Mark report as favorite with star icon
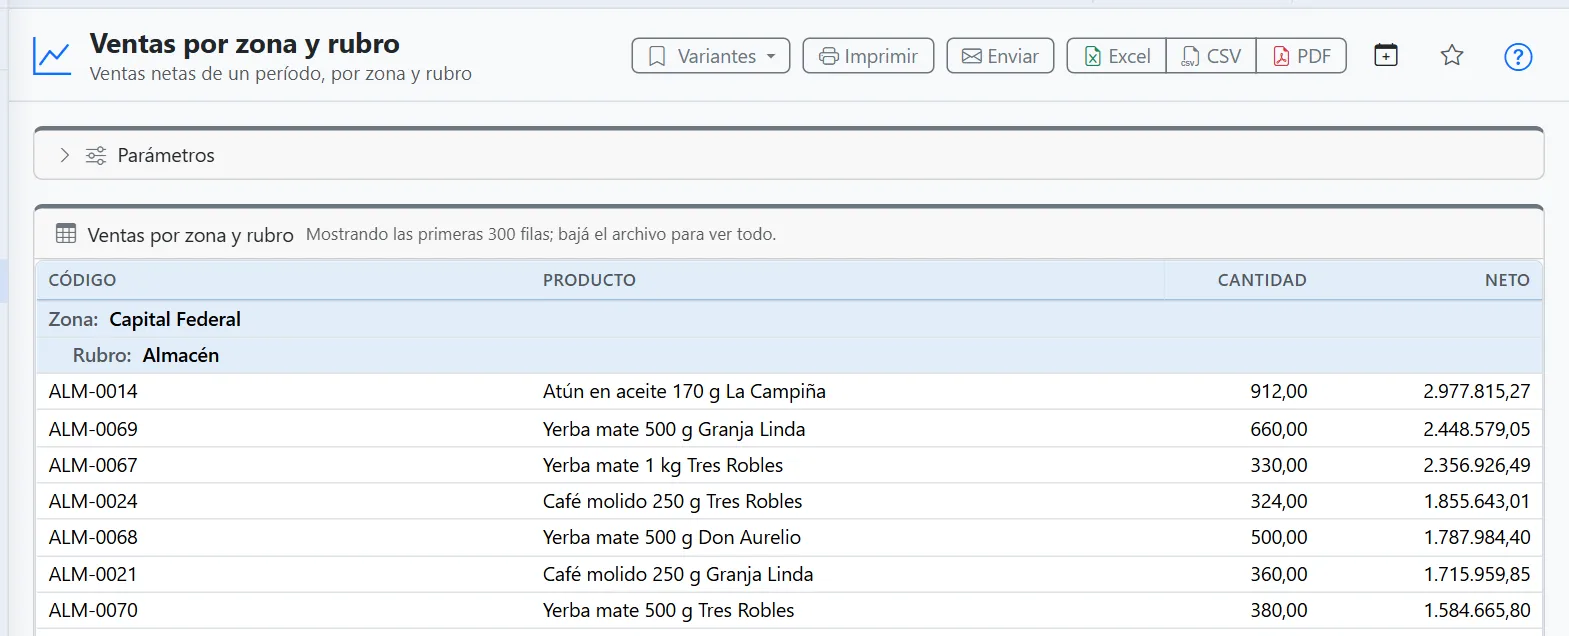 coord(1452,55)
